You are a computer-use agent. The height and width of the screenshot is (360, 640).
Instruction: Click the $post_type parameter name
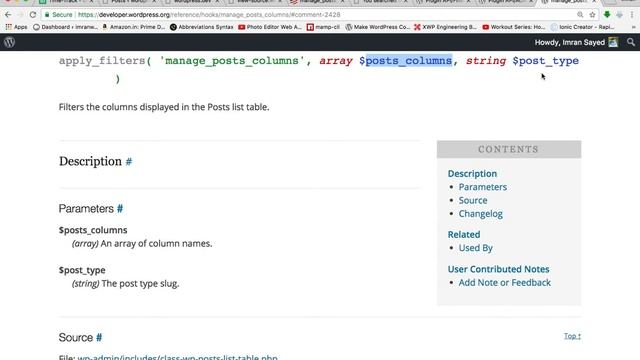[x=82, y=270]
